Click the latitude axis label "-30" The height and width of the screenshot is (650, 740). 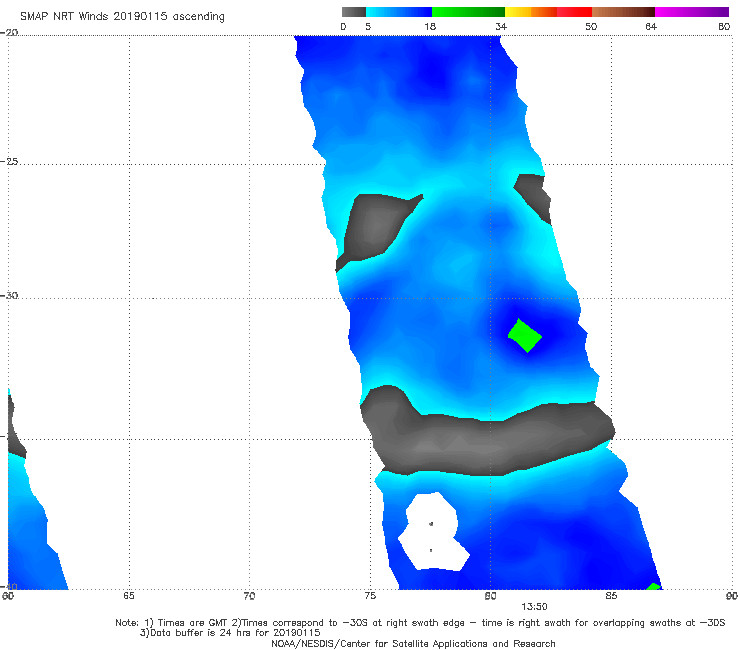[x=9, y=295]
